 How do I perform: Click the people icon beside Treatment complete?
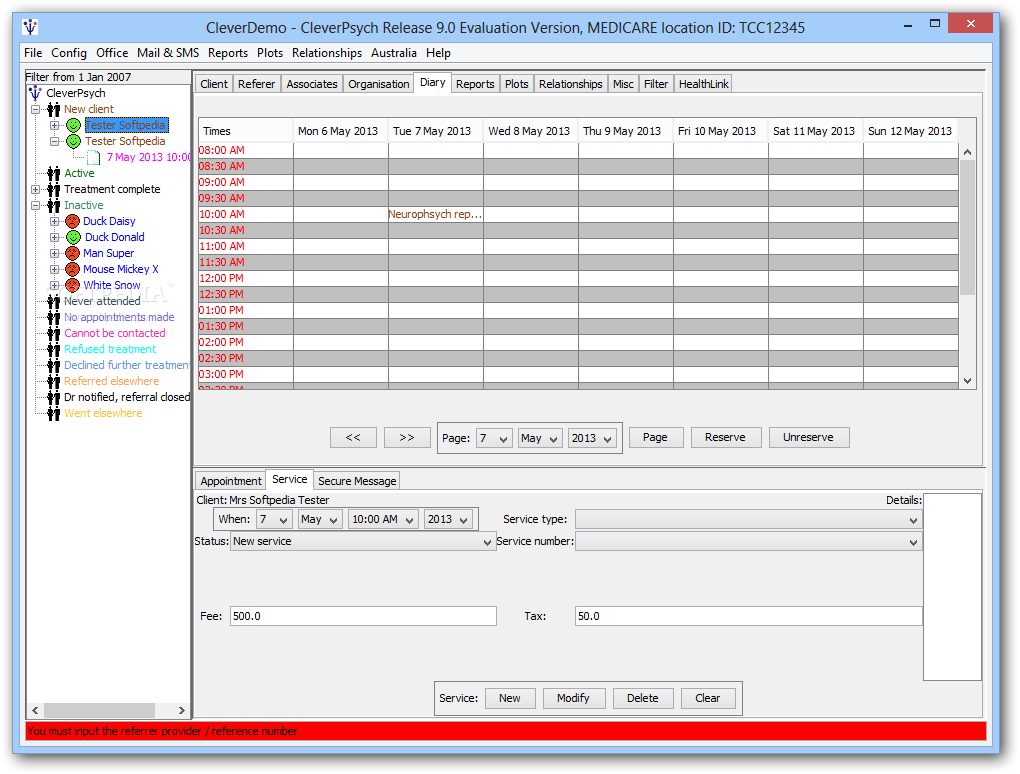(x=53, y=189)
